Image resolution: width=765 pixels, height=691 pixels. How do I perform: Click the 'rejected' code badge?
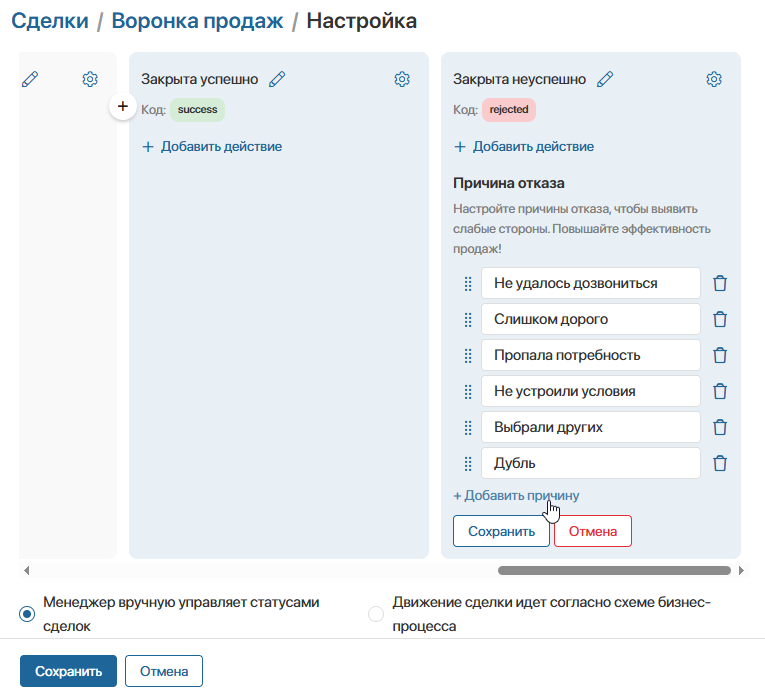[x=509, y=110]
